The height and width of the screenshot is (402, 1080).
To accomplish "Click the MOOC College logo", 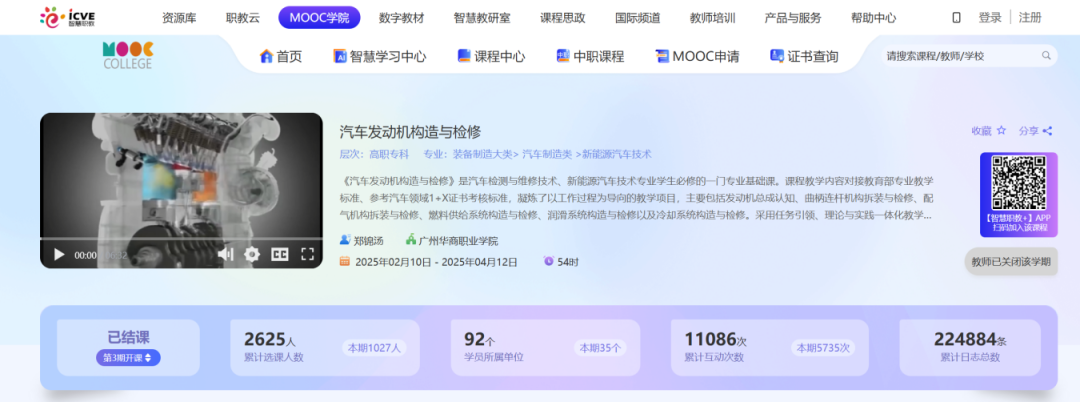I will [127, 56].
